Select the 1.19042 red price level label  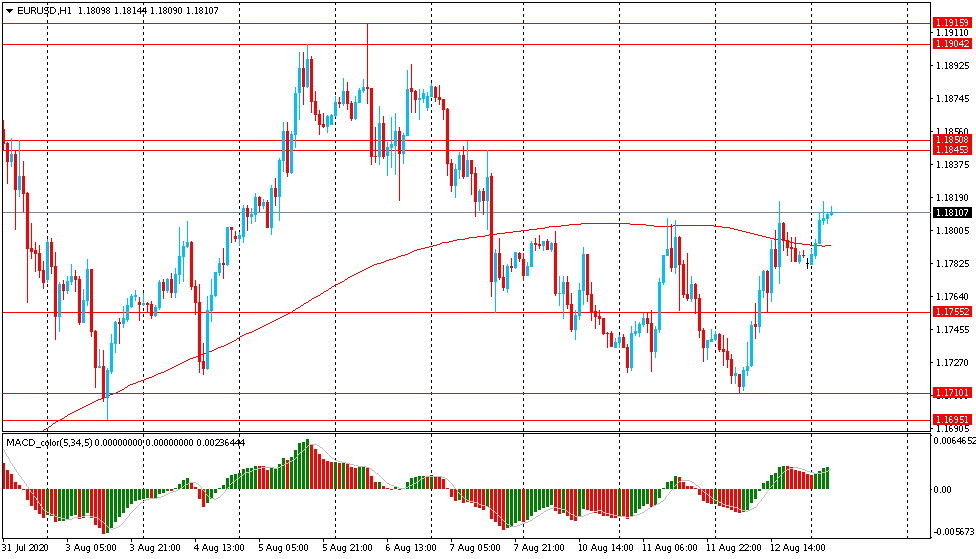point(952,44)
